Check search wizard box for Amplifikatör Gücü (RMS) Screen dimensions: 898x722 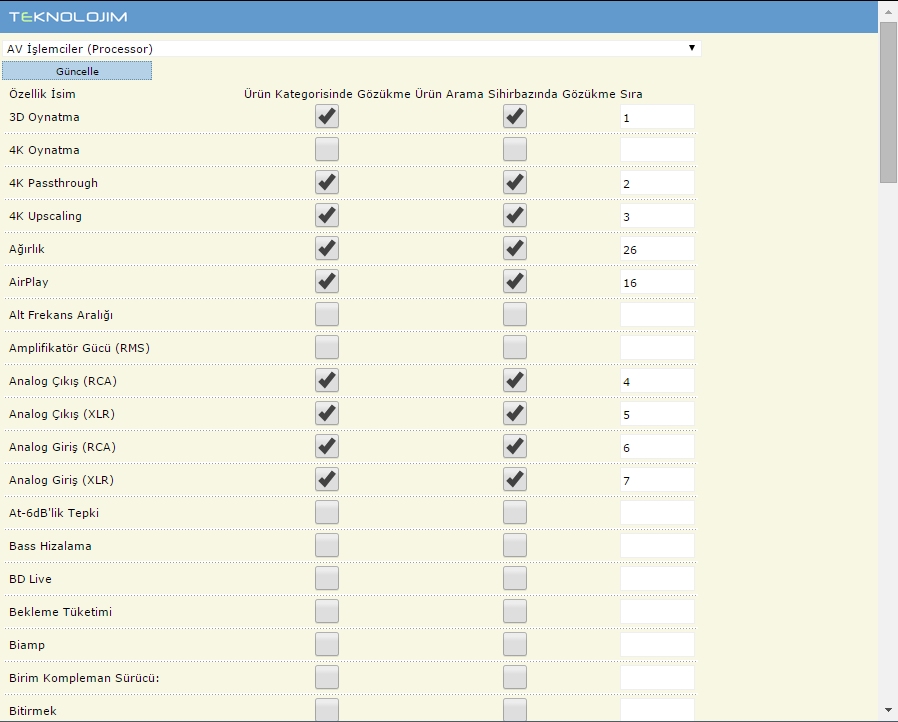click(514, 347)
